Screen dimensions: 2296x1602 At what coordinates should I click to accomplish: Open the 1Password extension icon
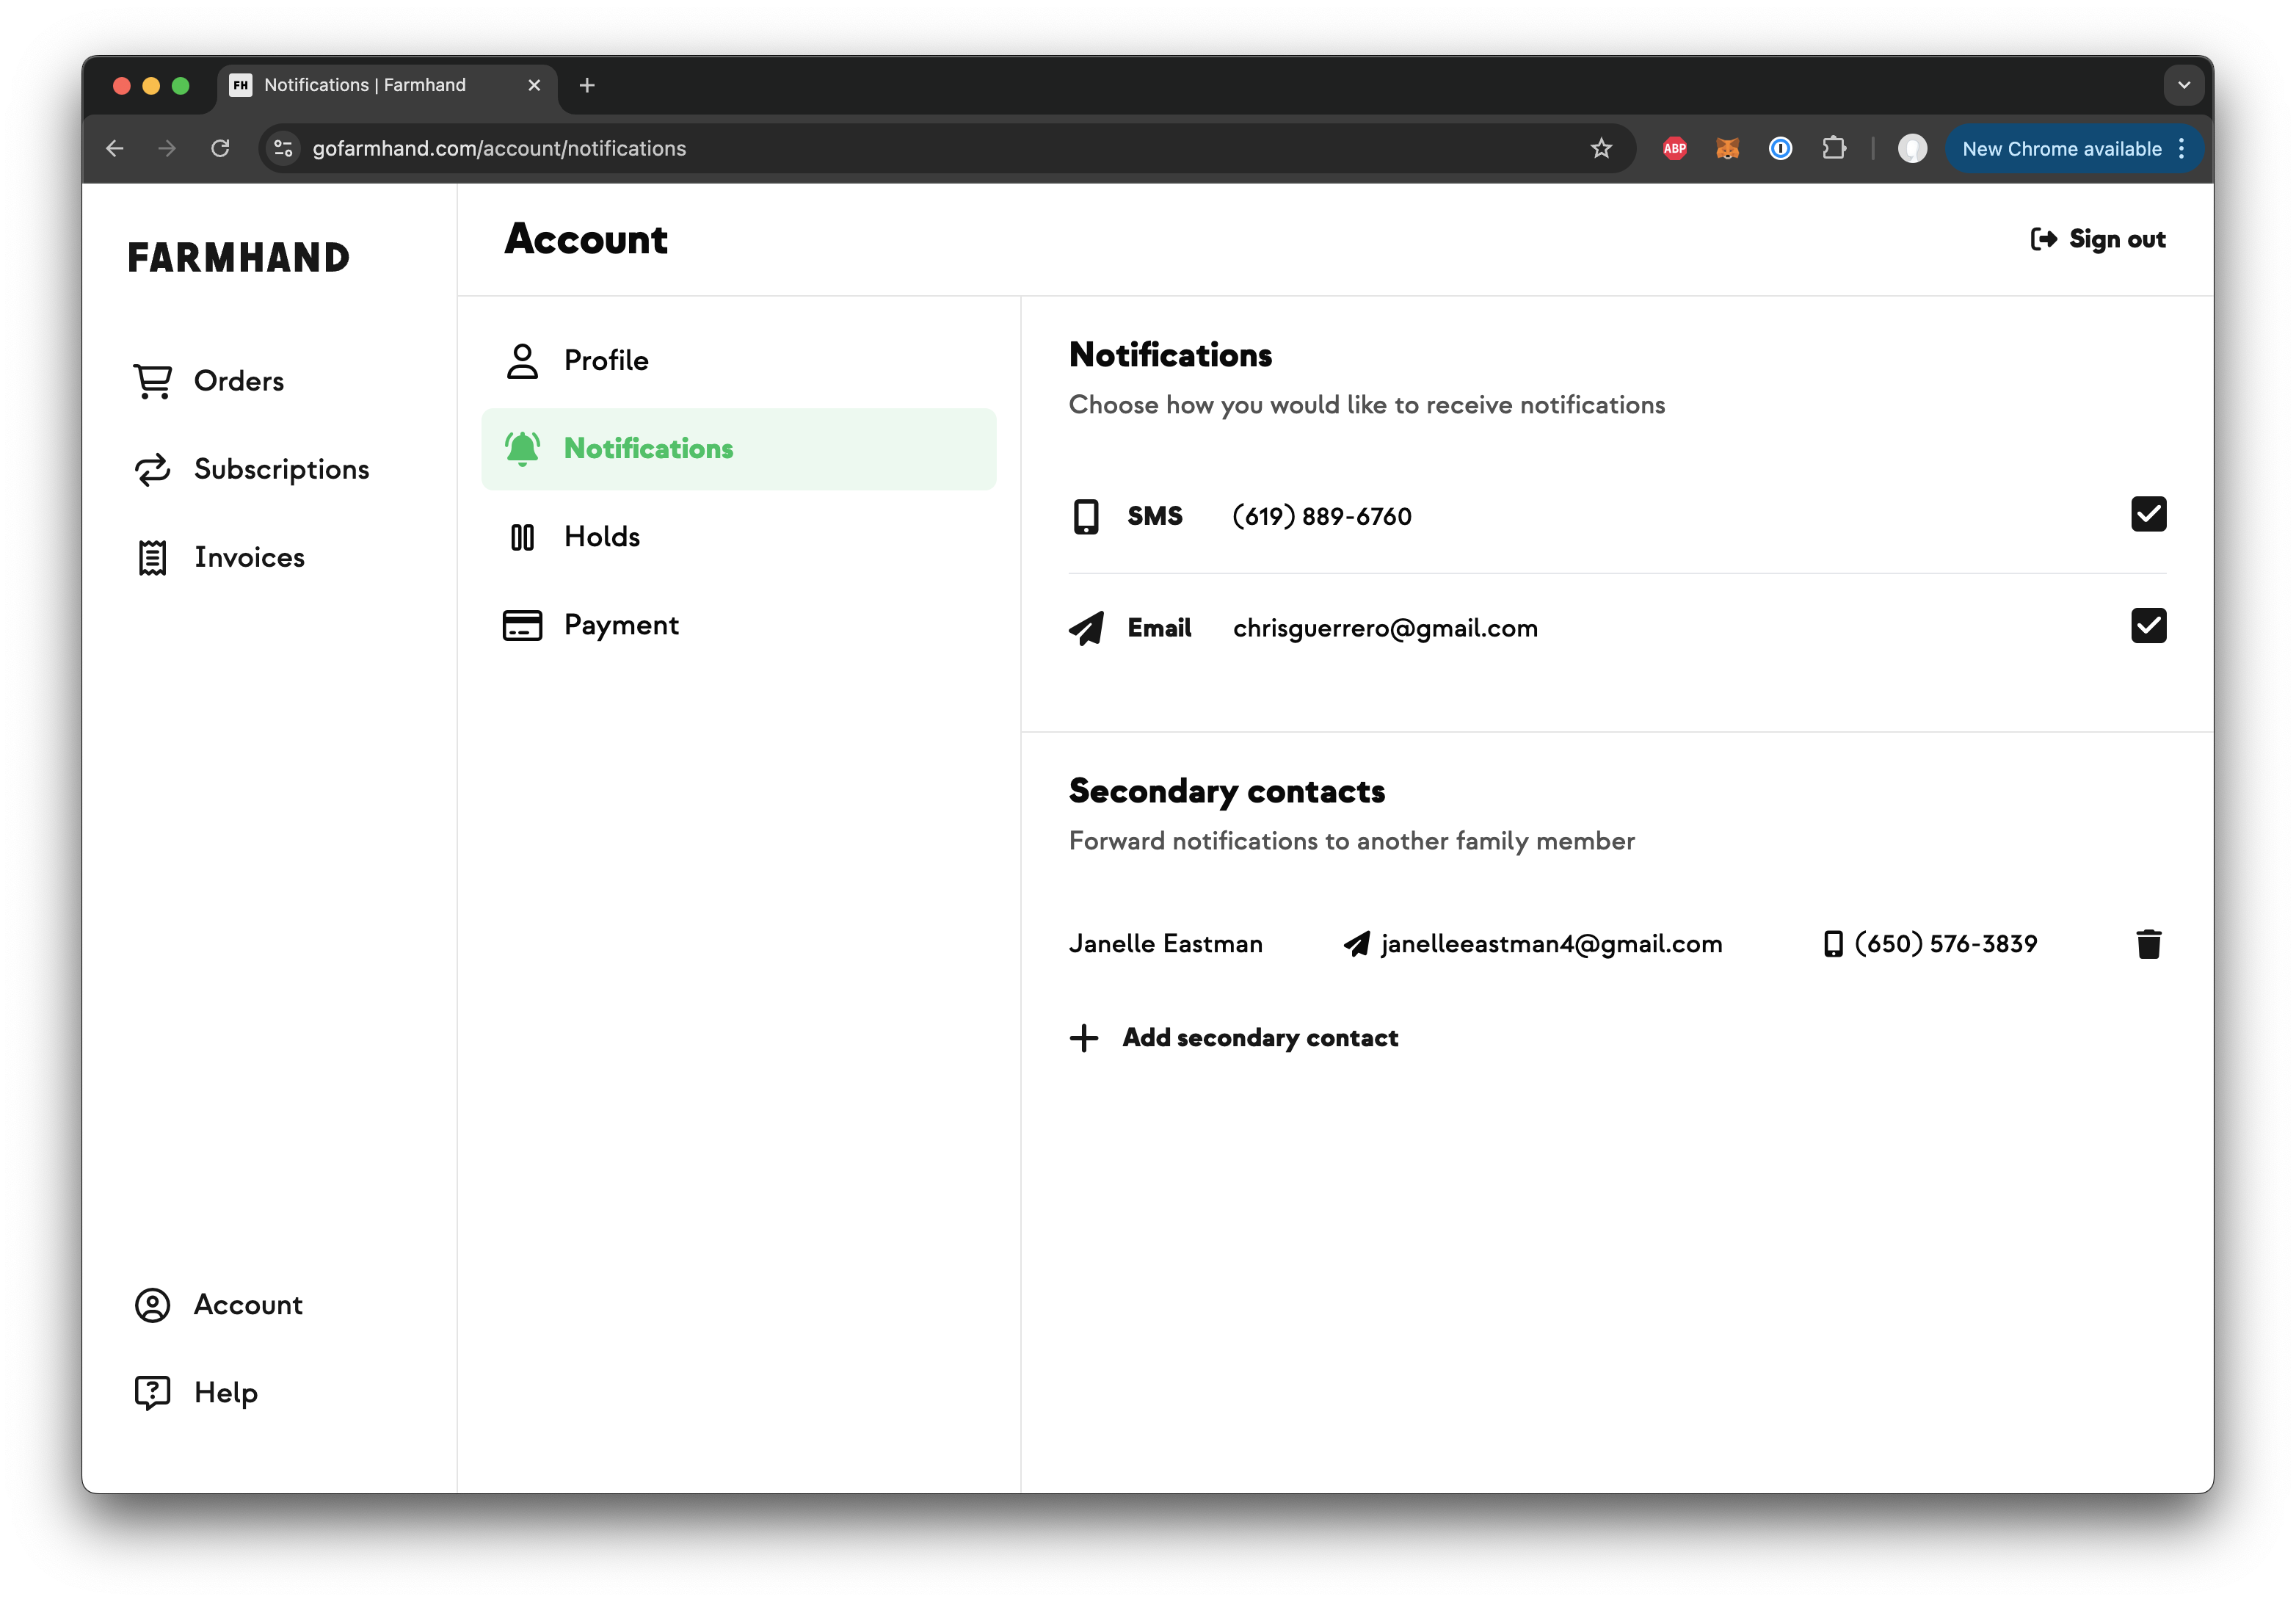click(1781, 149)
